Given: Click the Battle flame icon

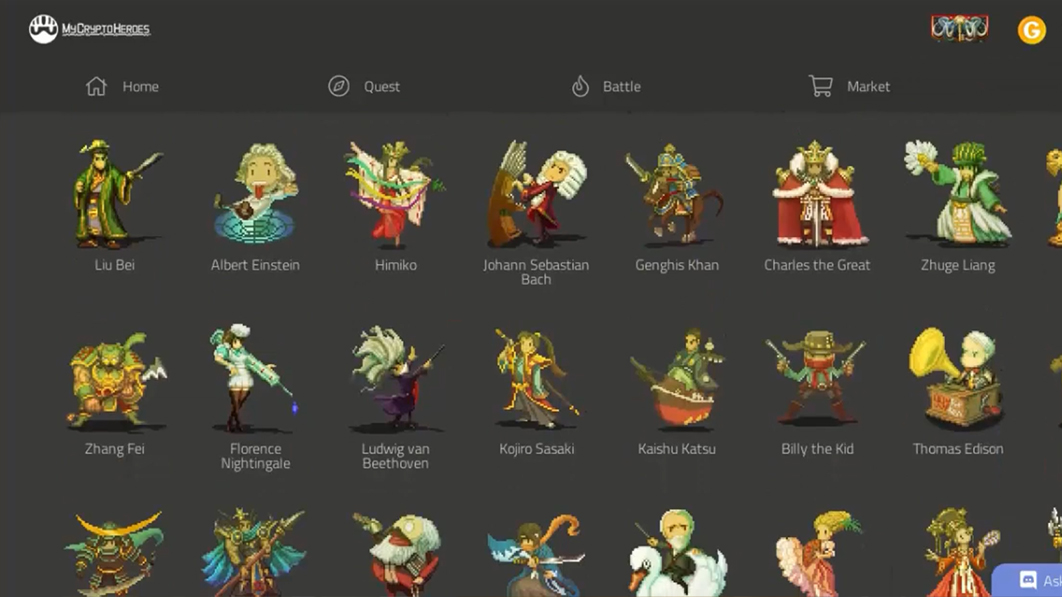Looking at the screenshot, I should point(580,87).
